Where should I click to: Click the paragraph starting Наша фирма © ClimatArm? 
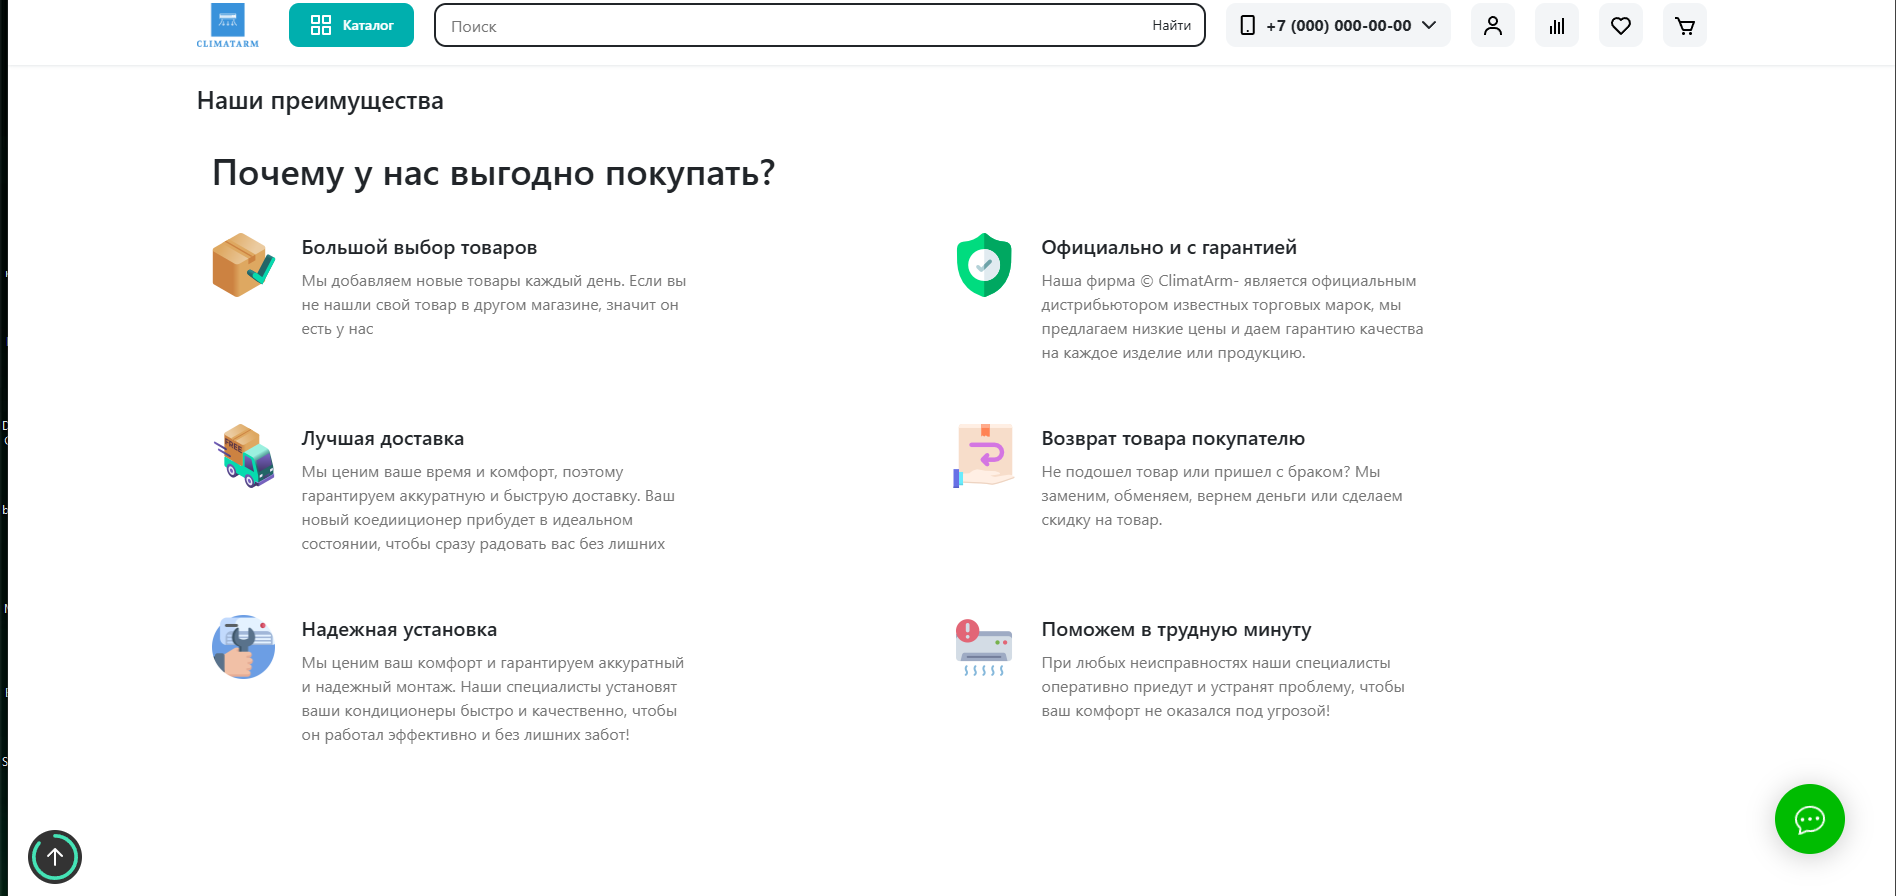point(1233,317)
